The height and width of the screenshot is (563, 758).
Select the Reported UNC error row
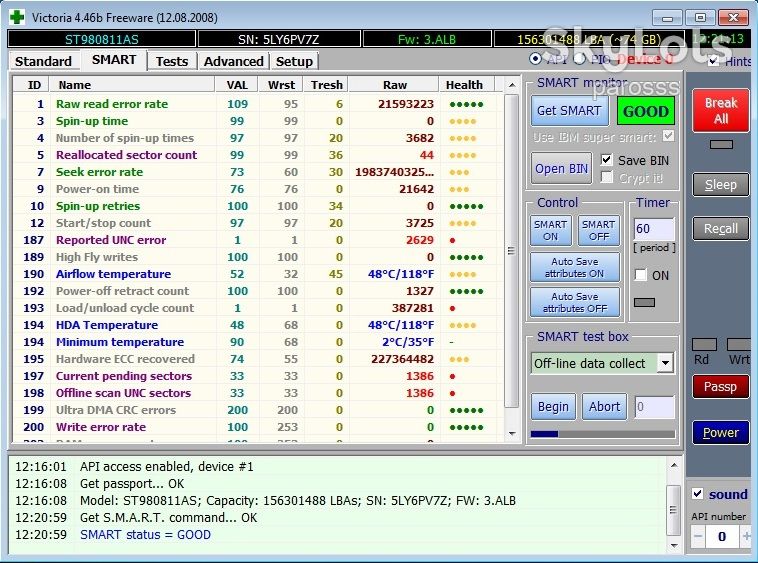pos(258,240)
